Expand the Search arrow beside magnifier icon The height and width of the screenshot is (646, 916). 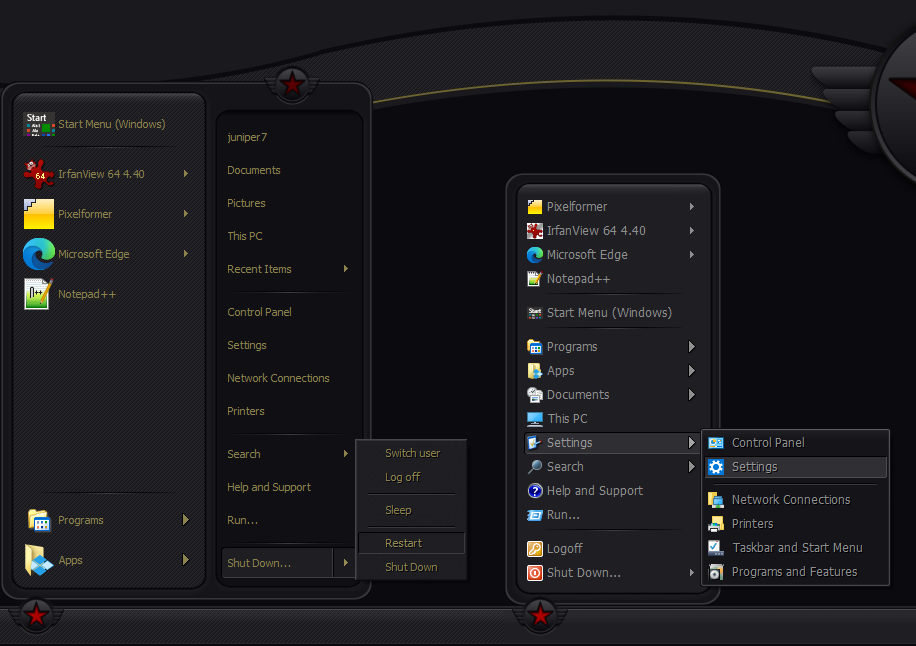coord(691,467)
